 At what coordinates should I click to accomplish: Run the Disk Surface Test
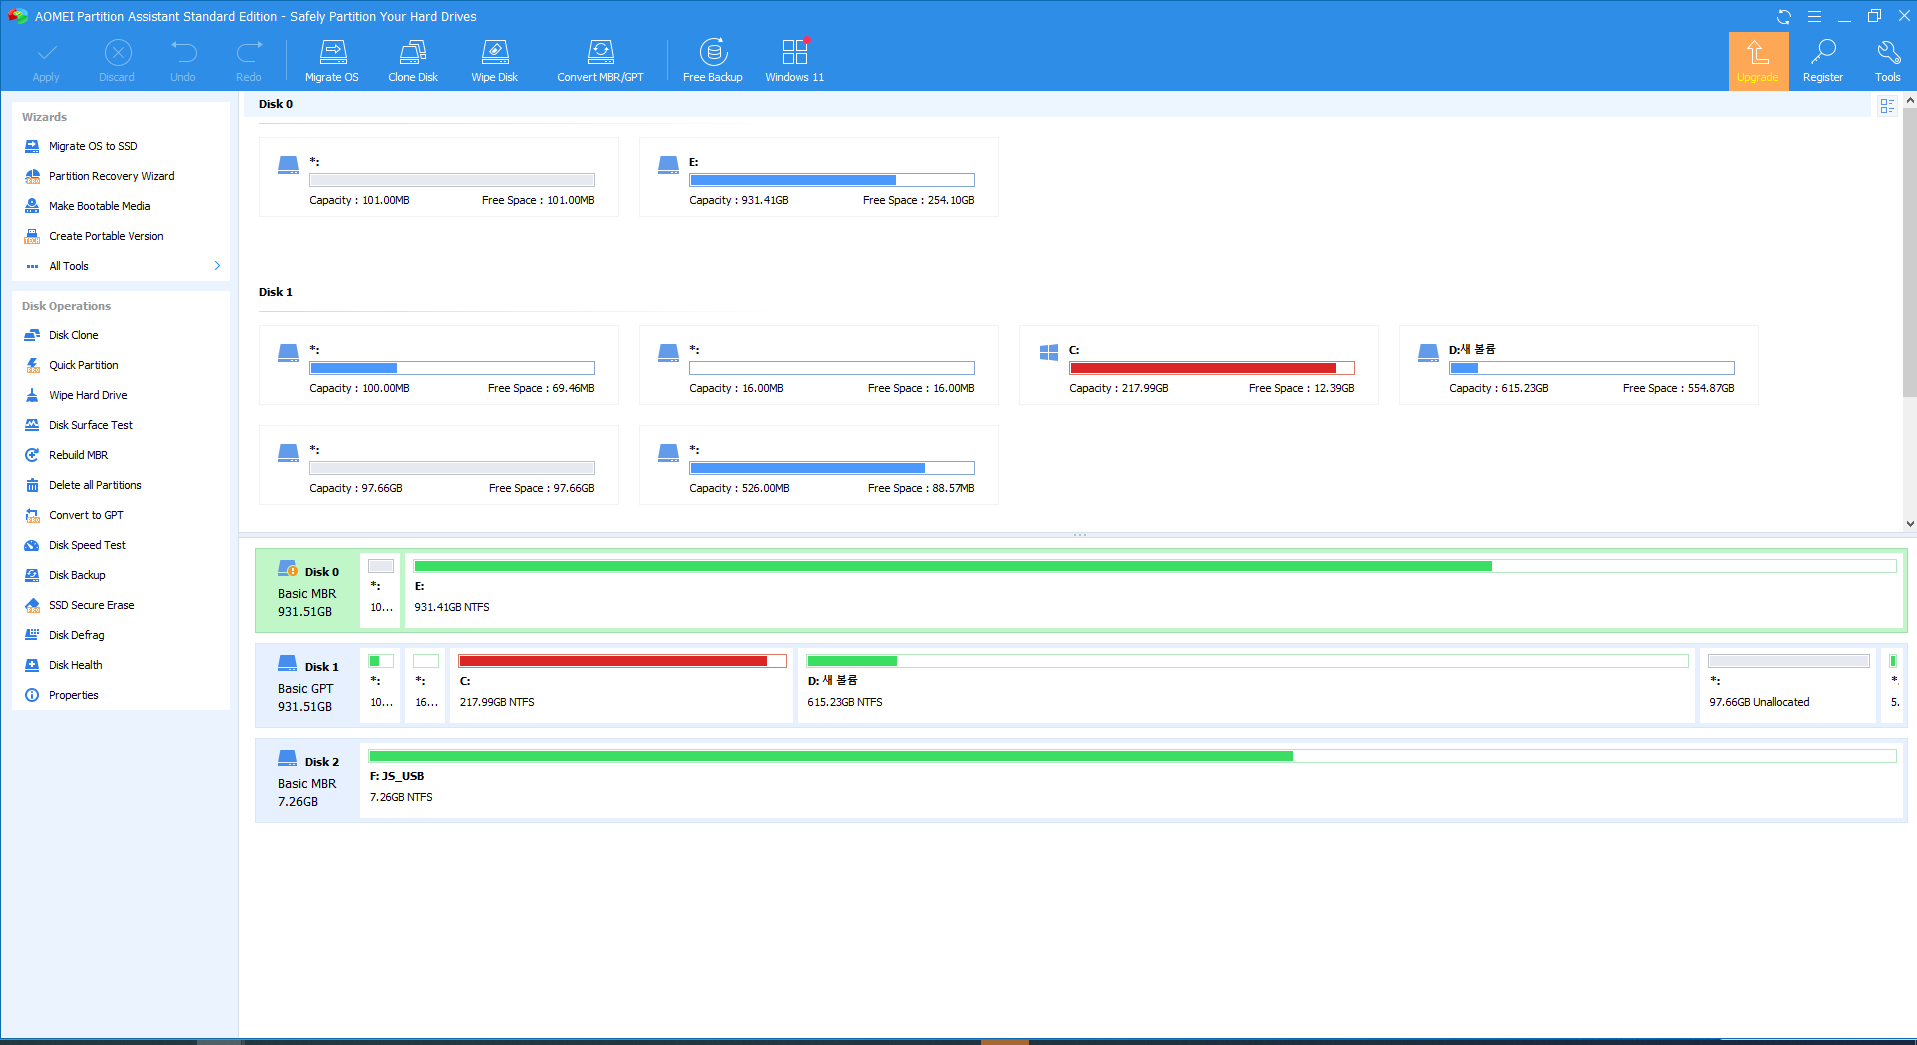coord(91,424)
